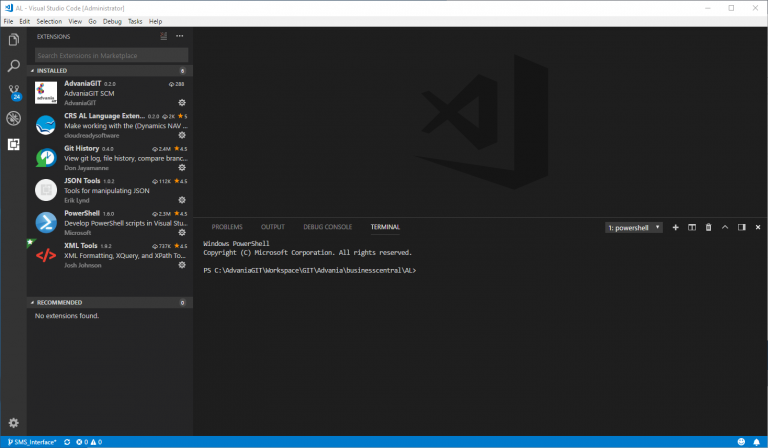Open the Debug view in activity bar
768x448 pixels.
(x=14, y=118)
